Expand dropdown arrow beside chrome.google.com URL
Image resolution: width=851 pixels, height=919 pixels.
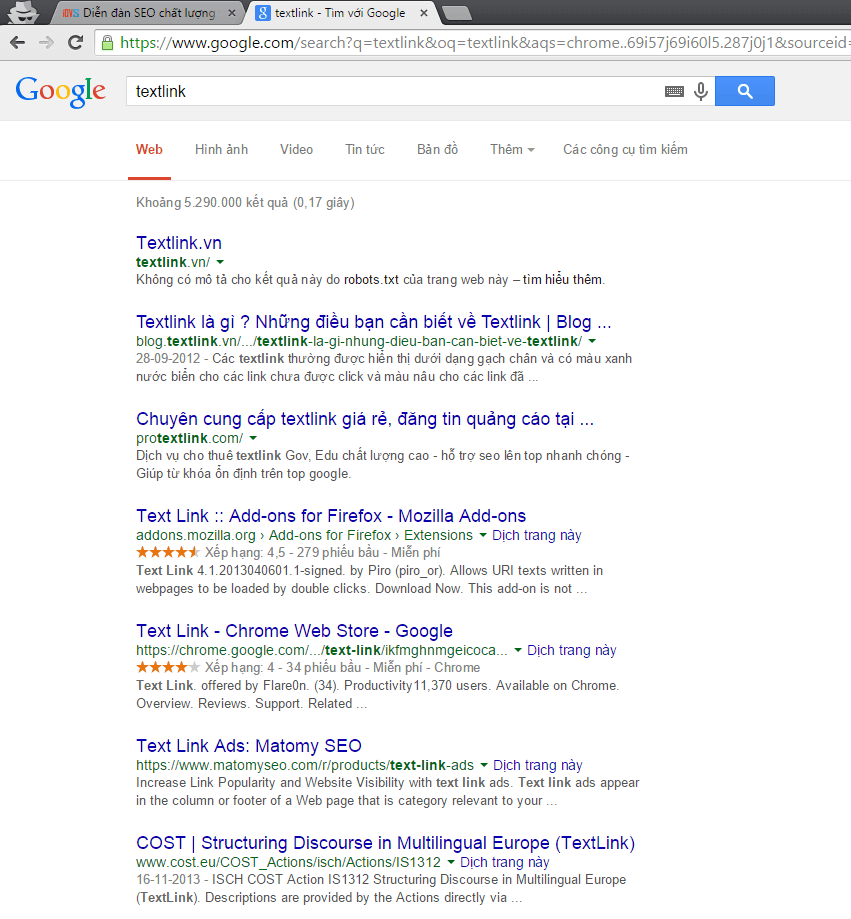[x=518, y=650]
